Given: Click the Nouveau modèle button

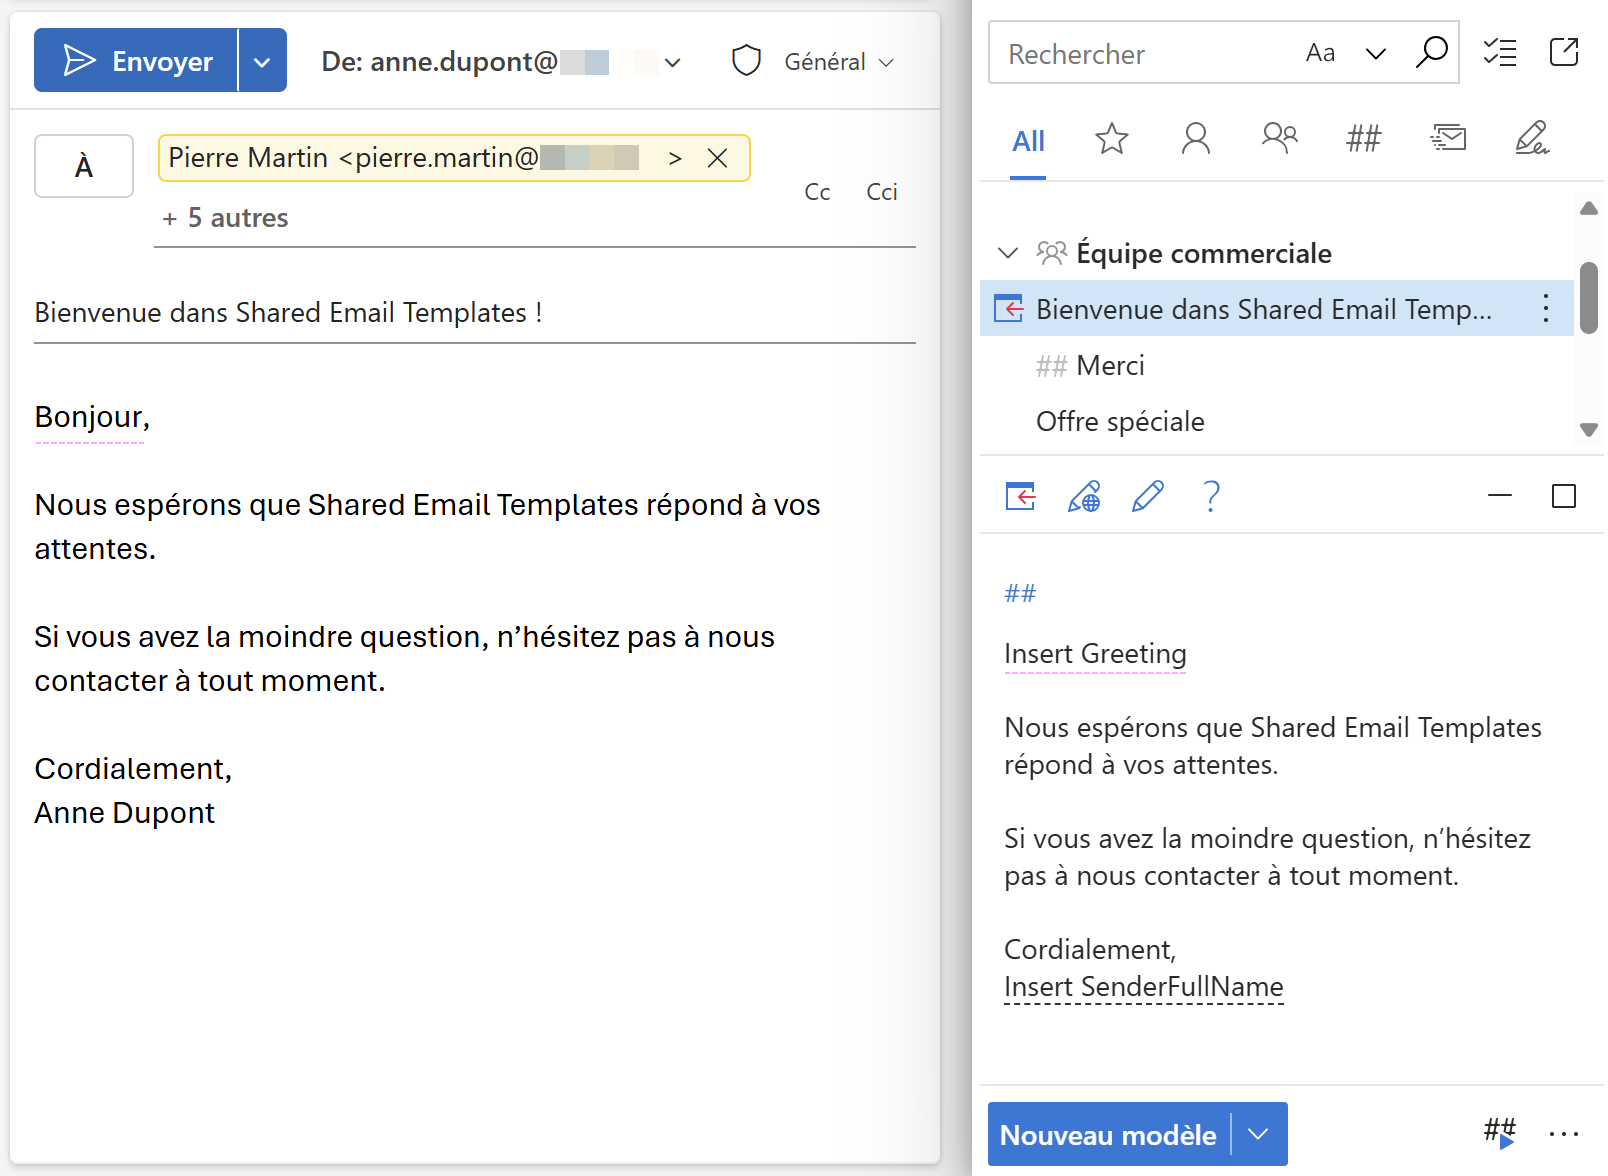Looking at the screenshot, I should pyautogui.click(x=1109, y=1134).
